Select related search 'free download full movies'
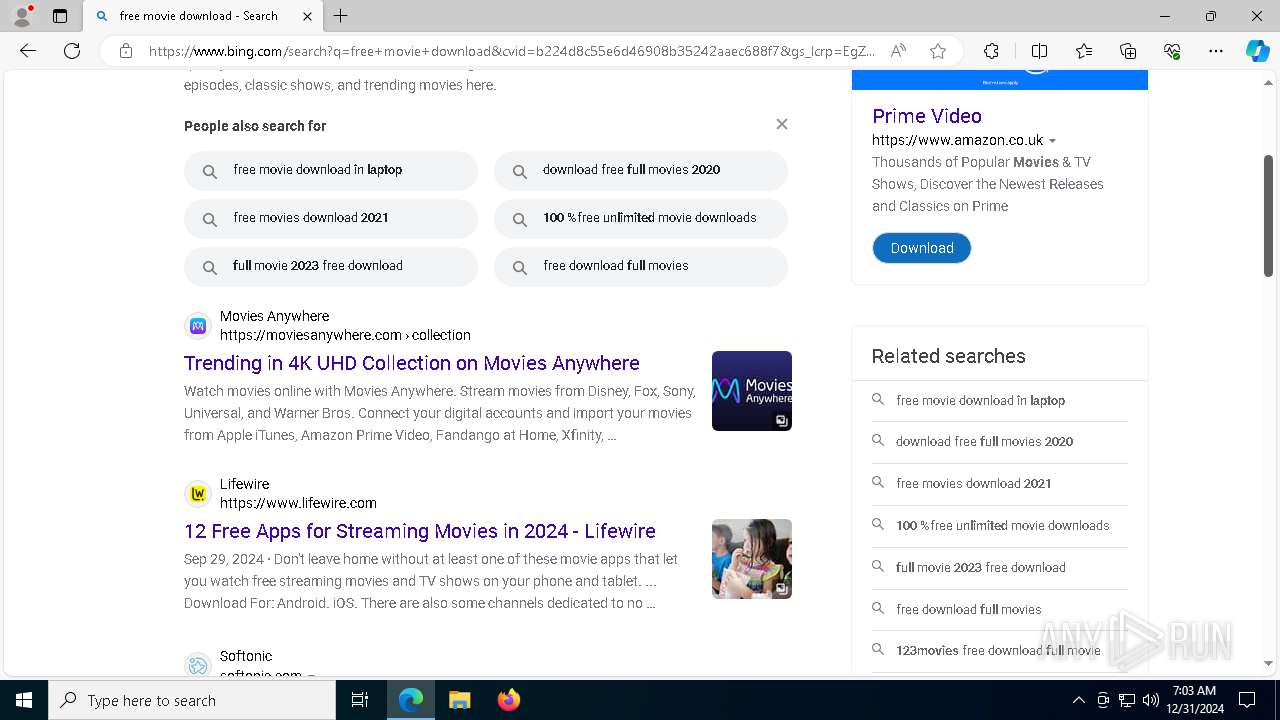Viewport: 1280px width, 720px height. (x=968, y=609)
